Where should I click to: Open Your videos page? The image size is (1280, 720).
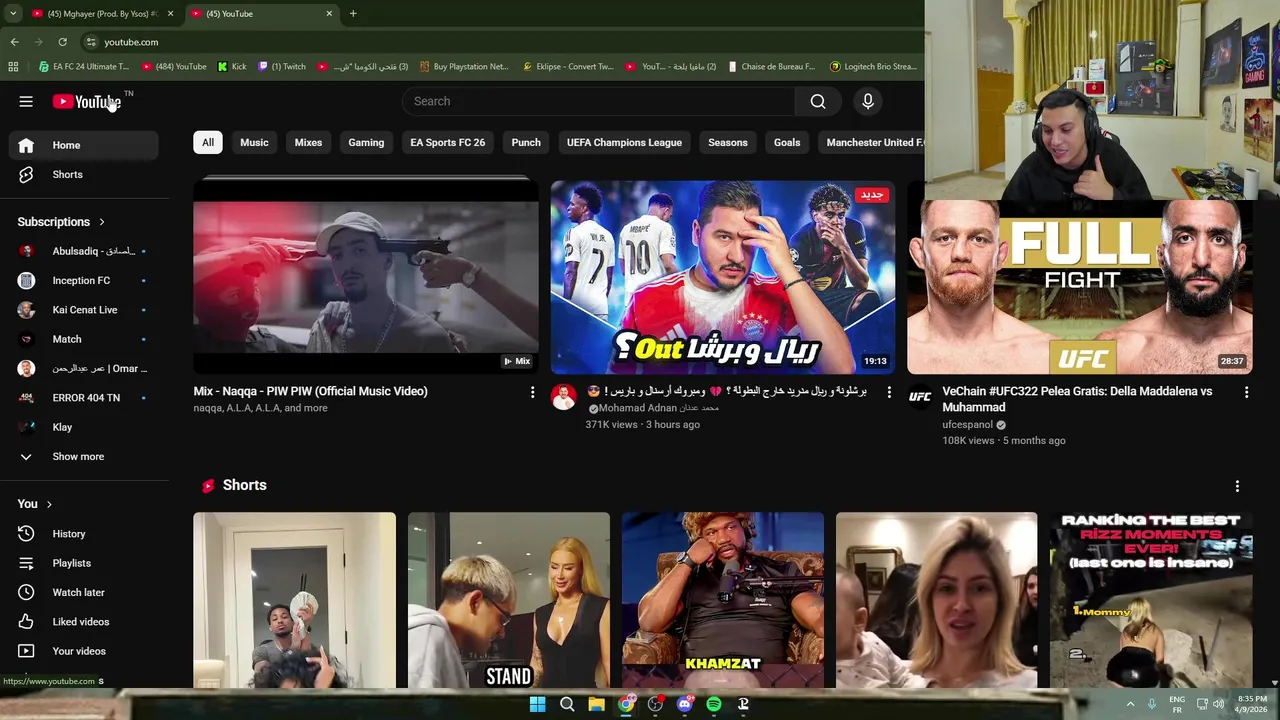point(84,651)
